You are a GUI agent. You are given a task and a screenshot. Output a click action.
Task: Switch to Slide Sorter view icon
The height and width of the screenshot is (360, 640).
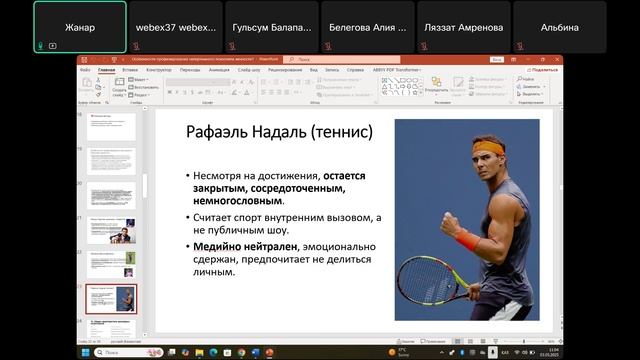click(x=470, y=341)
